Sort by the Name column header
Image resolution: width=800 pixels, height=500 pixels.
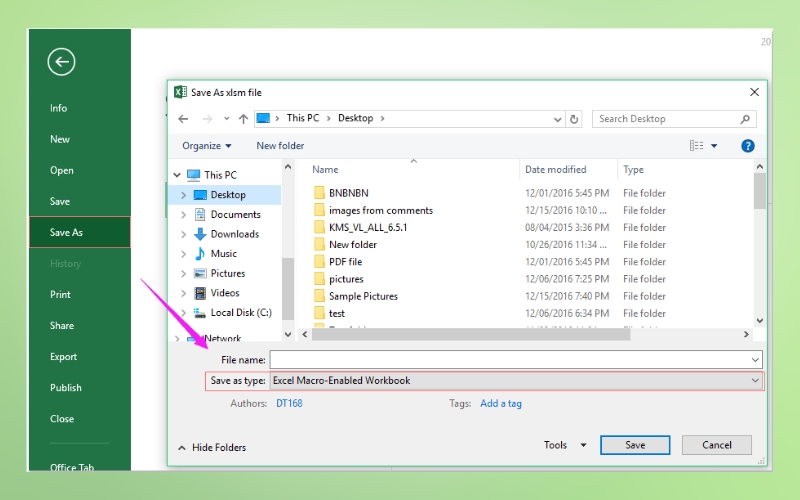[x=325, y=169]
